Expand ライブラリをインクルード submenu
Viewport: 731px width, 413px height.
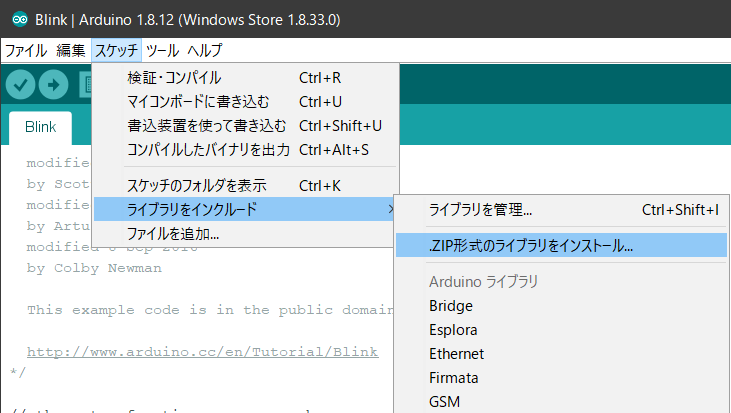[x=246, y=209]
